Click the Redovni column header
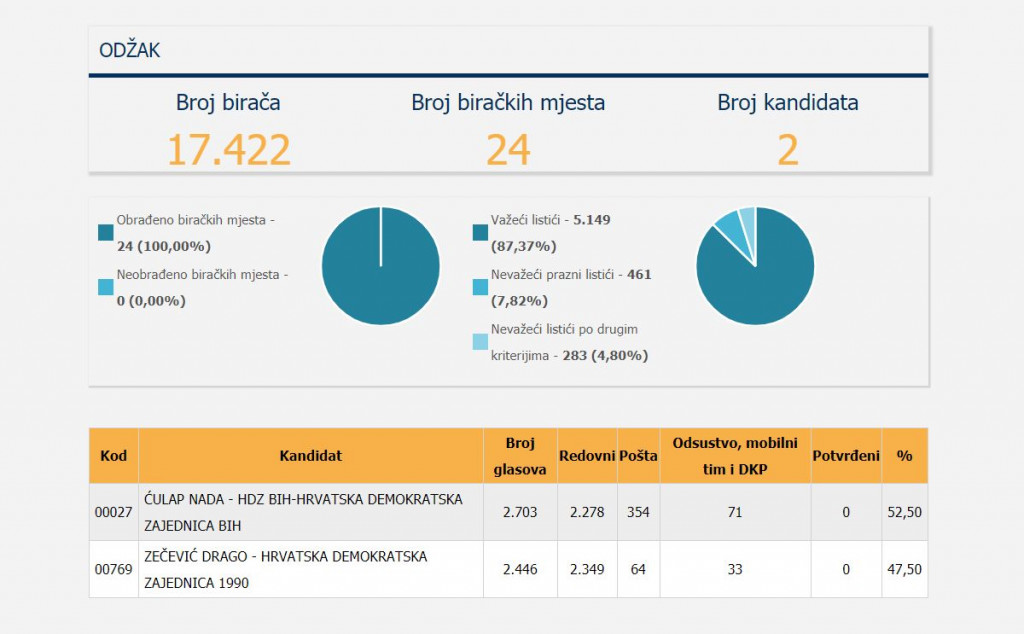Viewport: 1024px width, 634px height. [587, 456]
